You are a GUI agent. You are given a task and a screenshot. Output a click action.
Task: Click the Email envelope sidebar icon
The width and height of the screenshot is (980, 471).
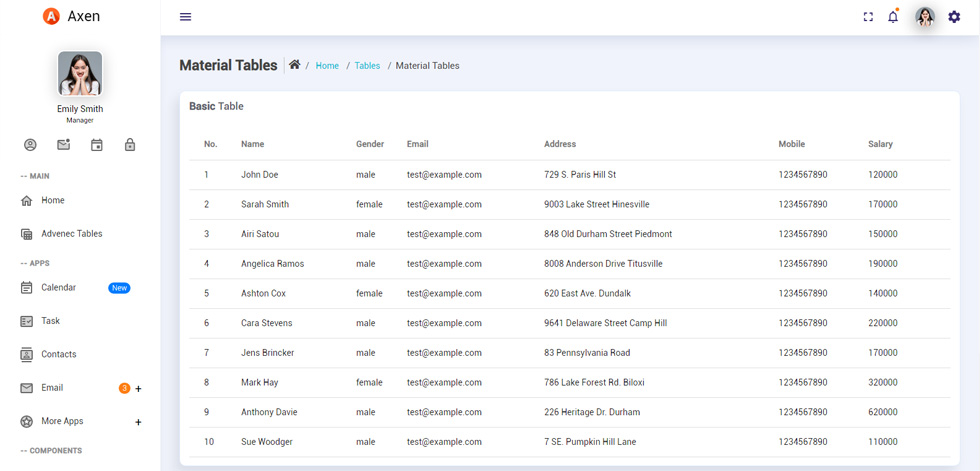(26, 388)
